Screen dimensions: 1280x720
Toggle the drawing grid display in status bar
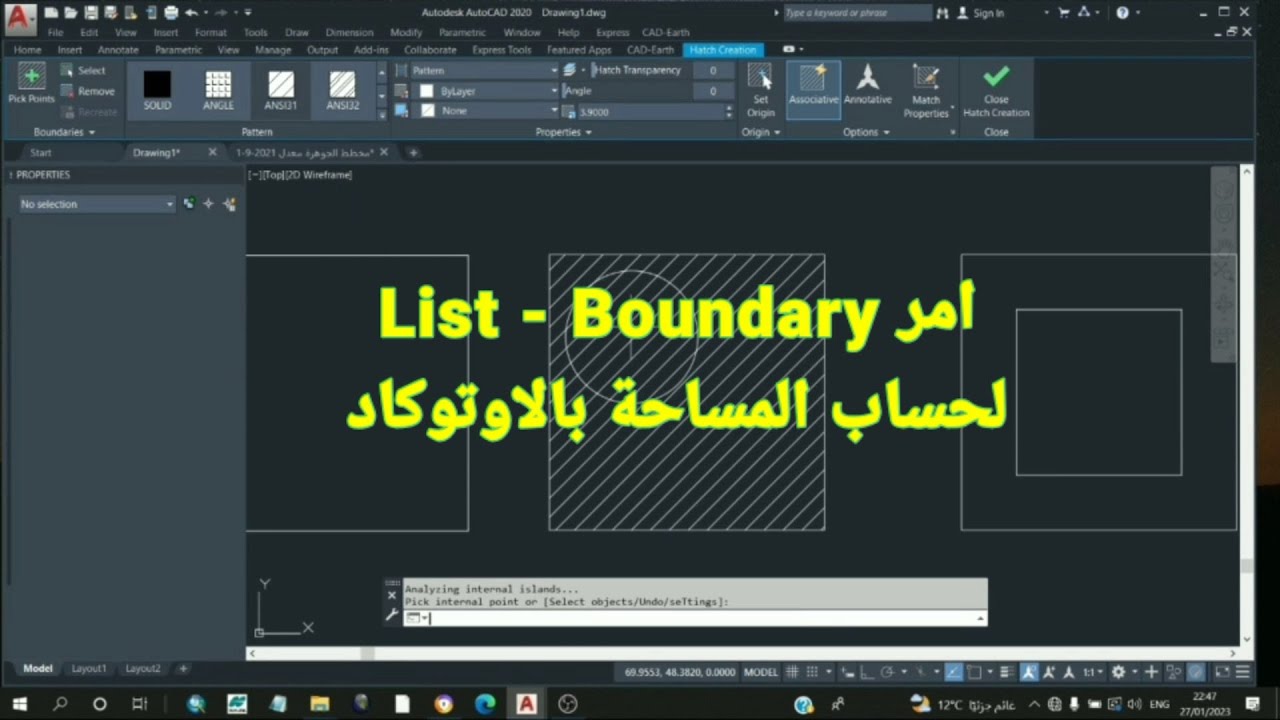(792, 672)
